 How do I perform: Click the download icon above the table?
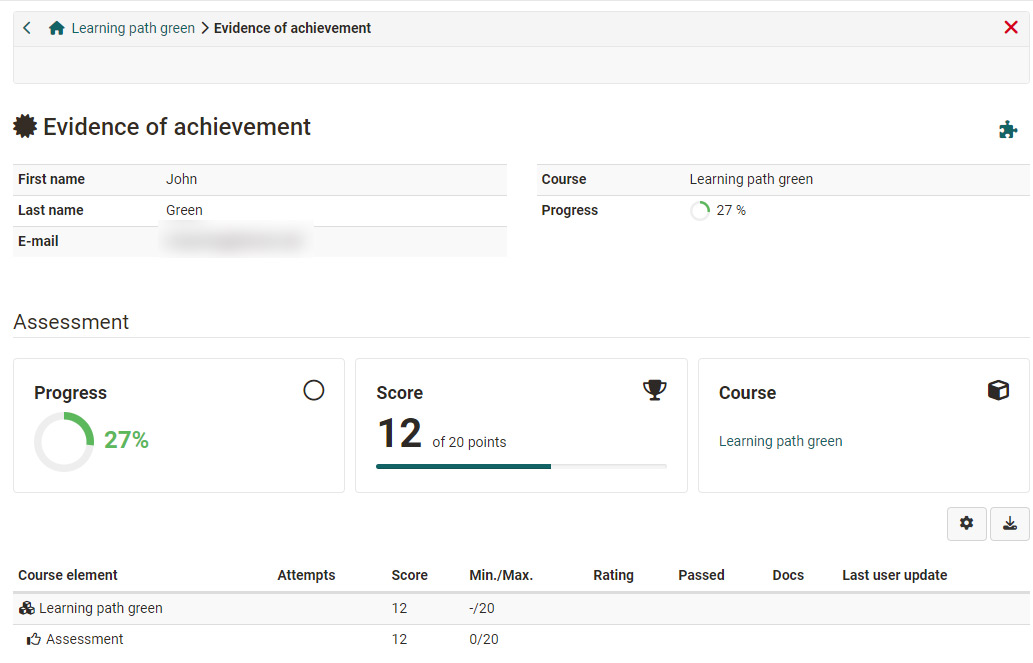(1010, 523)
